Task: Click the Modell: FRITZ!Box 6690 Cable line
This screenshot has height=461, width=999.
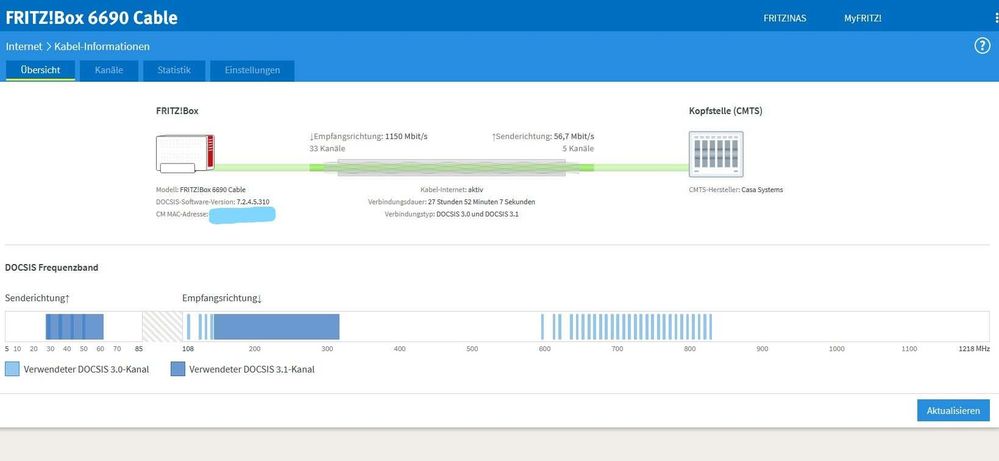Action: 201,190
